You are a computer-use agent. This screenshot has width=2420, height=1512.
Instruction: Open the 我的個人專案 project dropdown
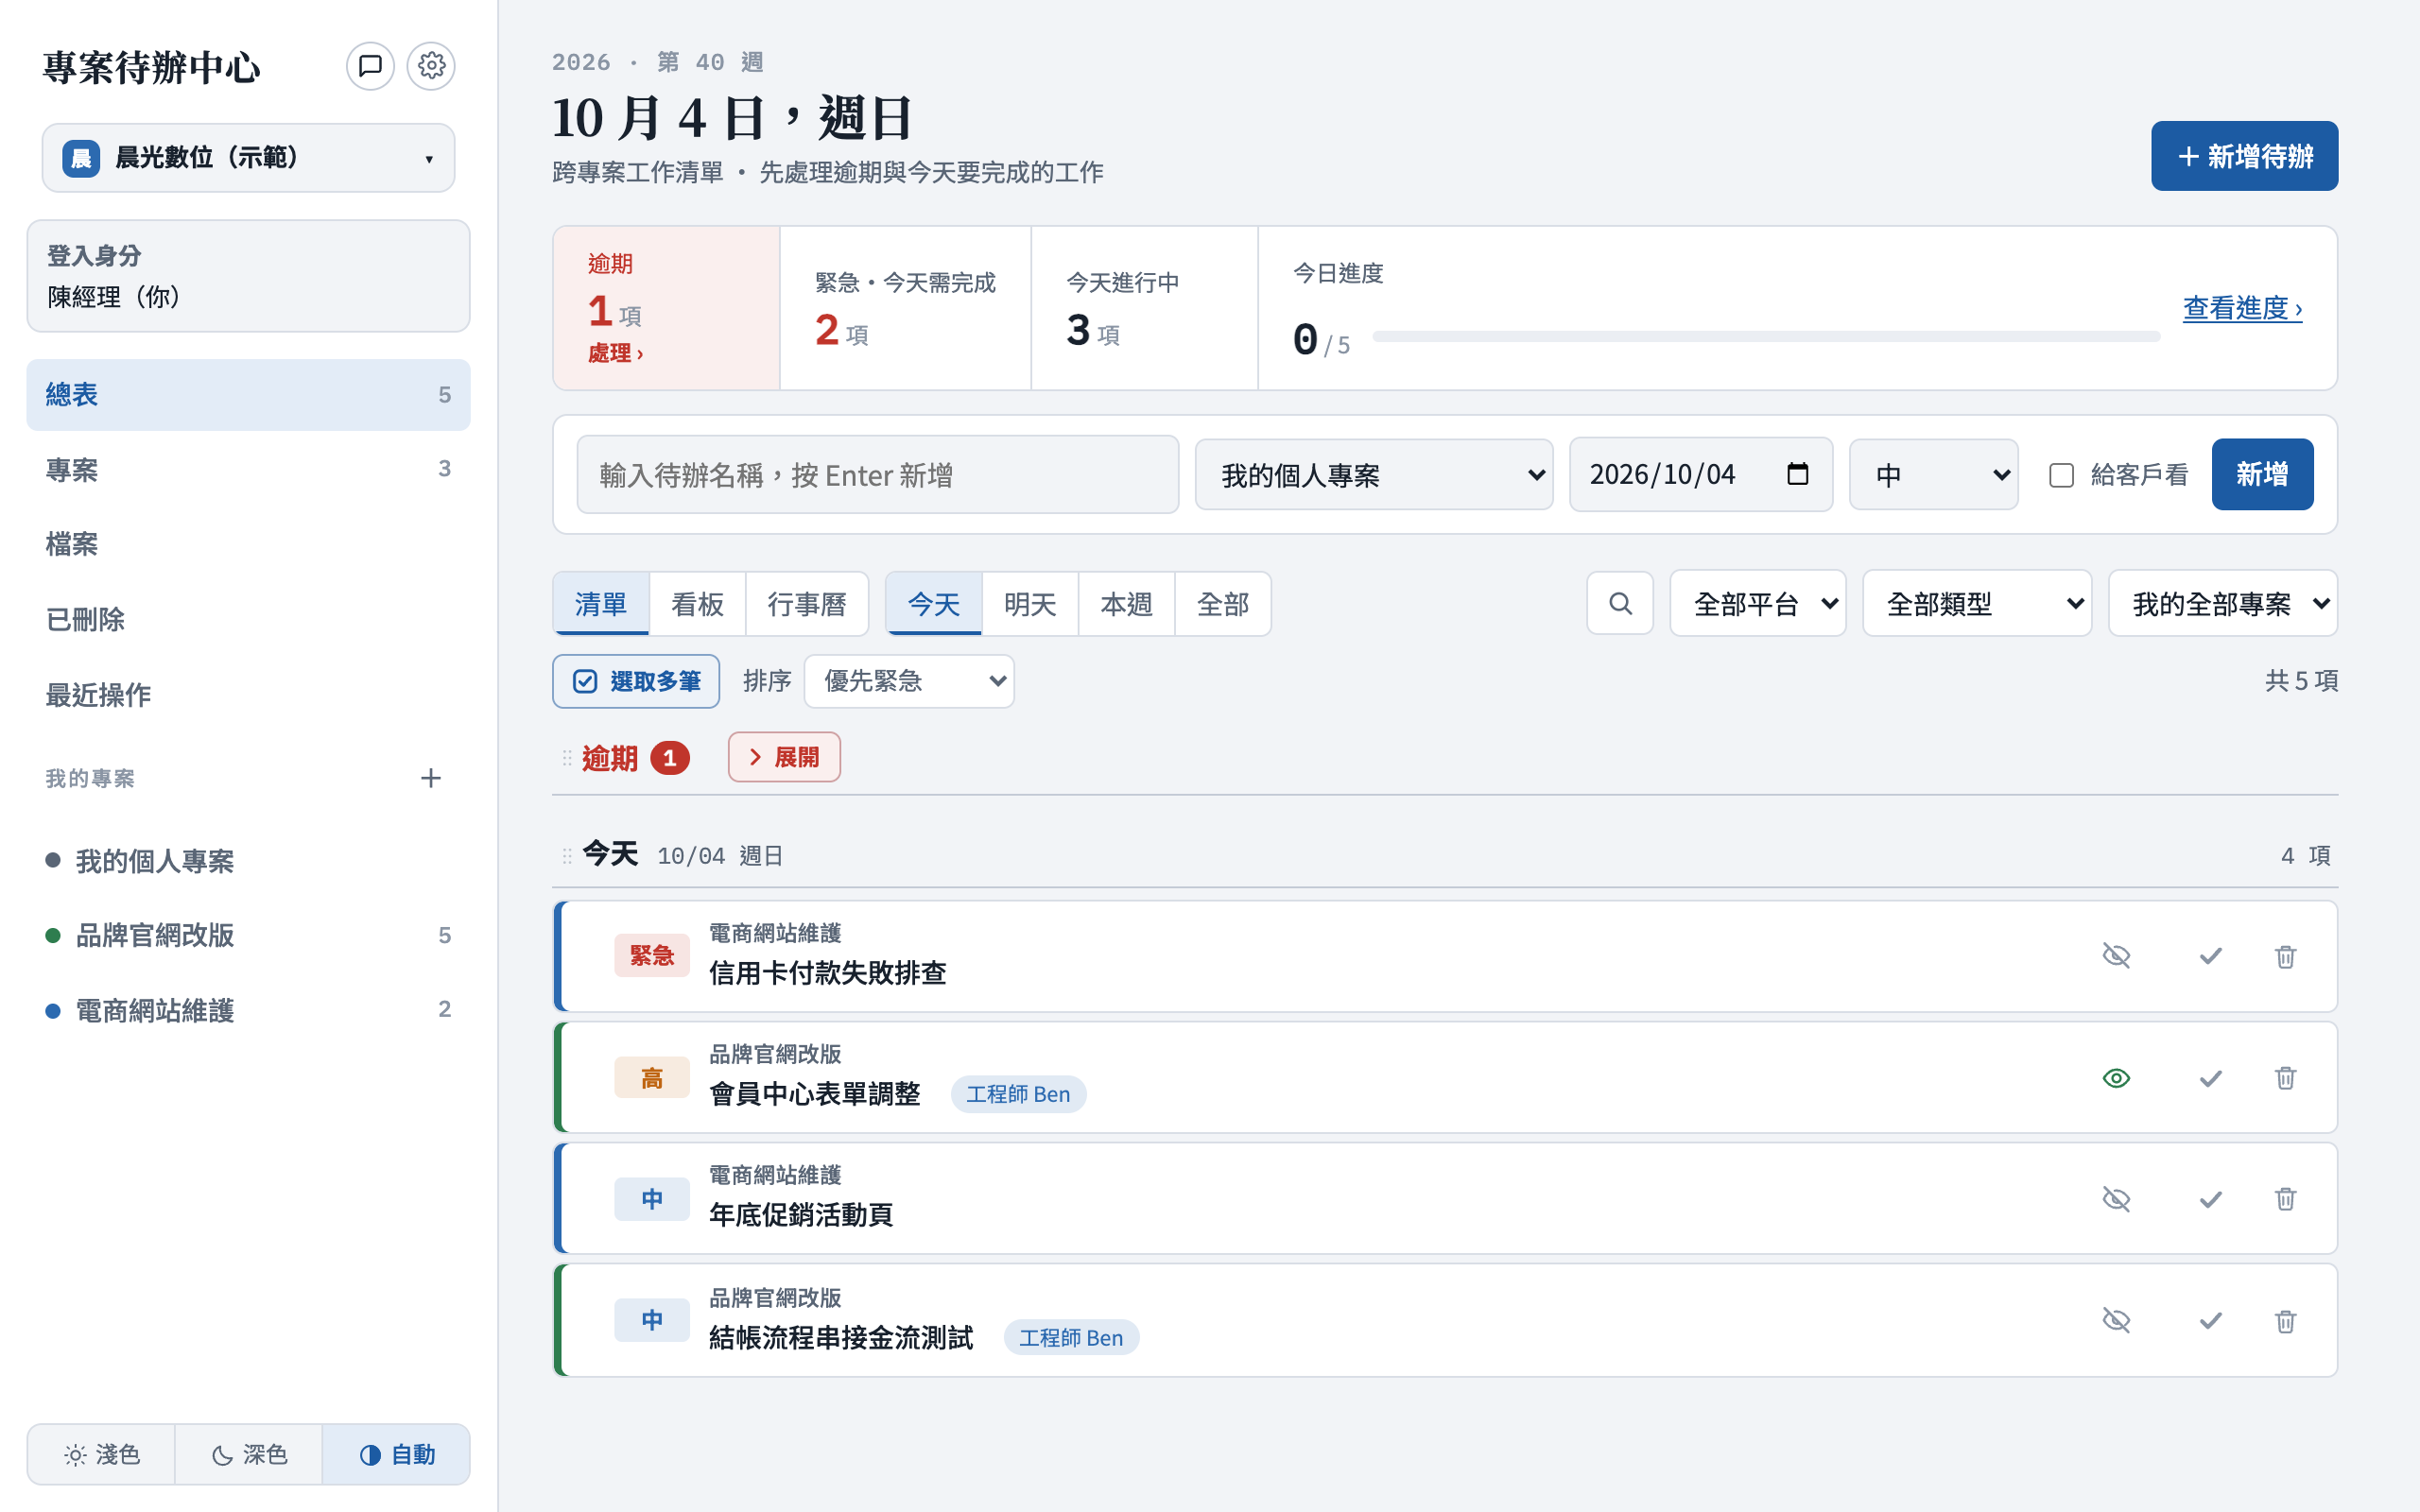1374,475
